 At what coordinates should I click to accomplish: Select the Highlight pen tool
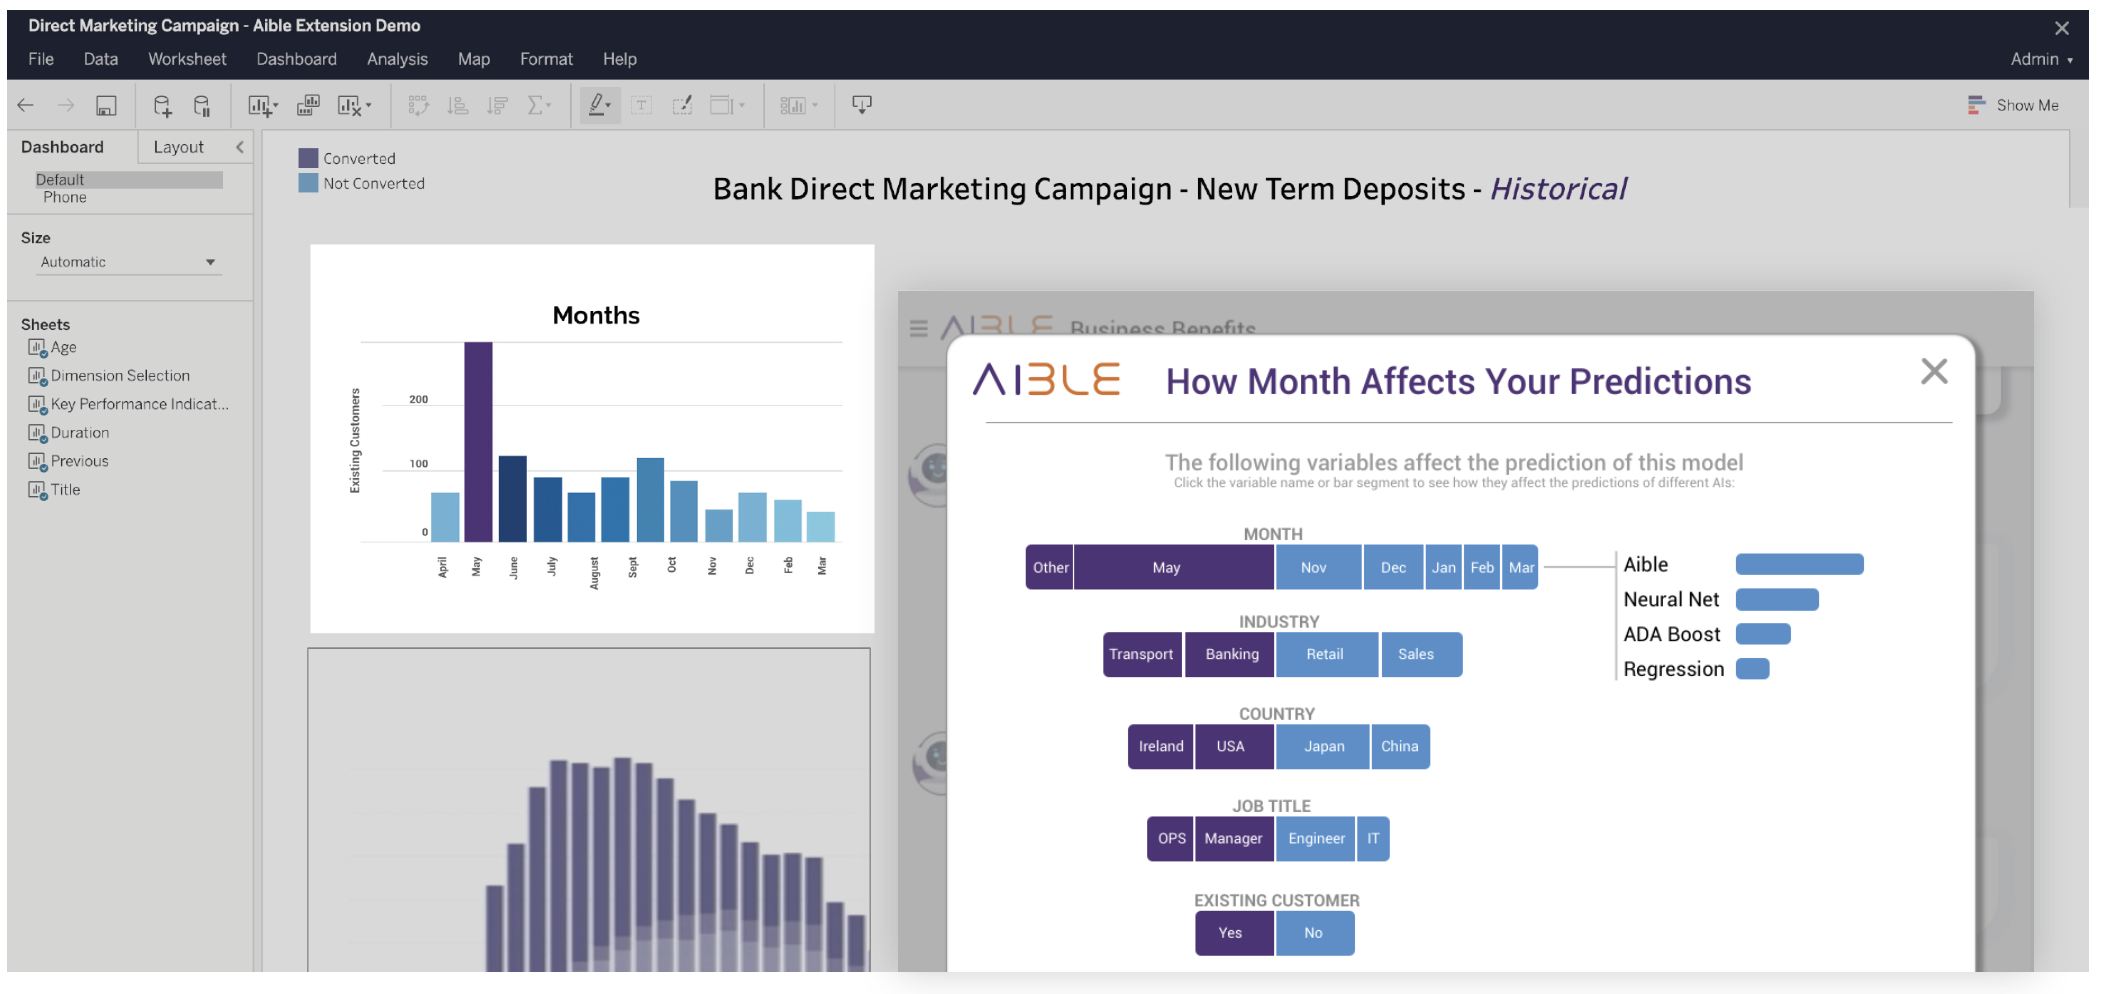(597, 105)
